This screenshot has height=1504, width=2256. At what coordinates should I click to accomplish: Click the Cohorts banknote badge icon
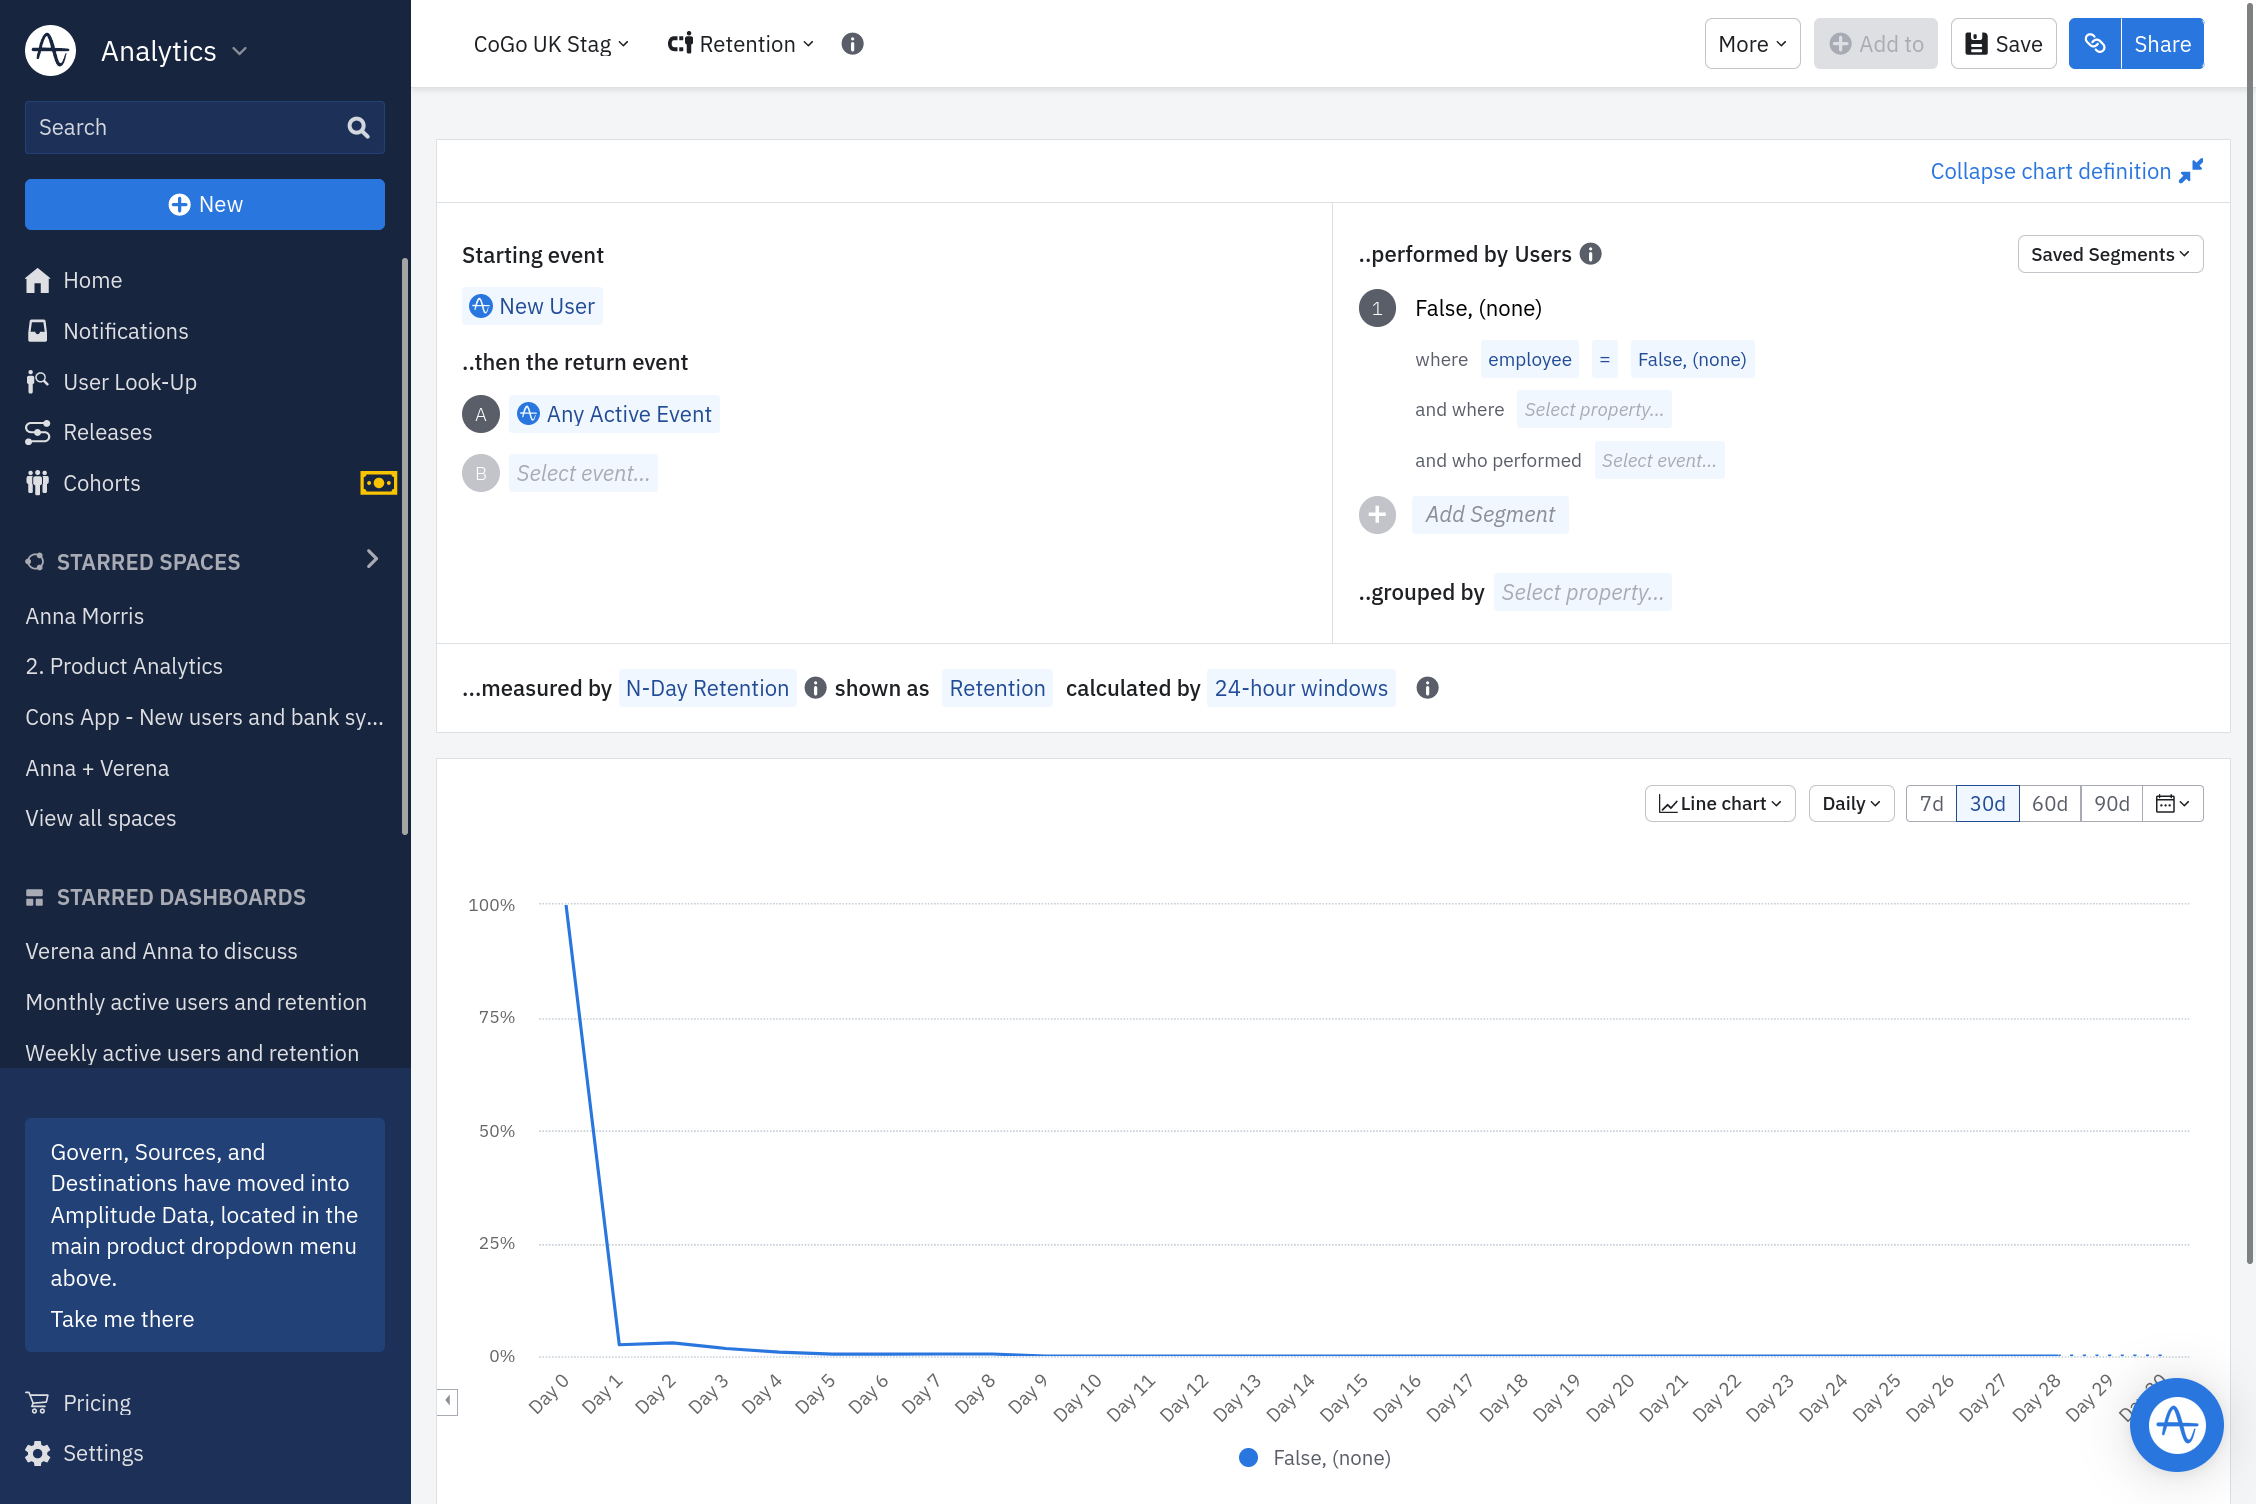[x=378, y=483]
